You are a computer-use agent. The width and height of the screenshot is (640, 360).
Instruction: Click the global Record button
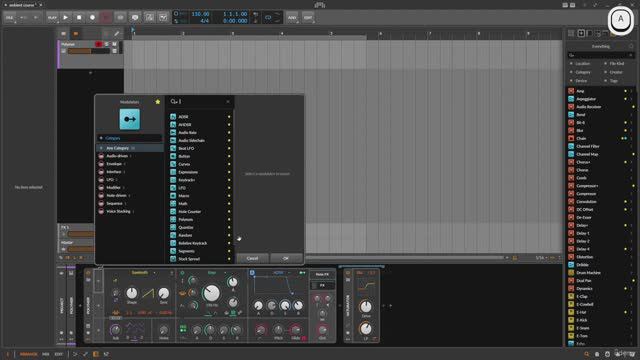click(x=92, y=18)
